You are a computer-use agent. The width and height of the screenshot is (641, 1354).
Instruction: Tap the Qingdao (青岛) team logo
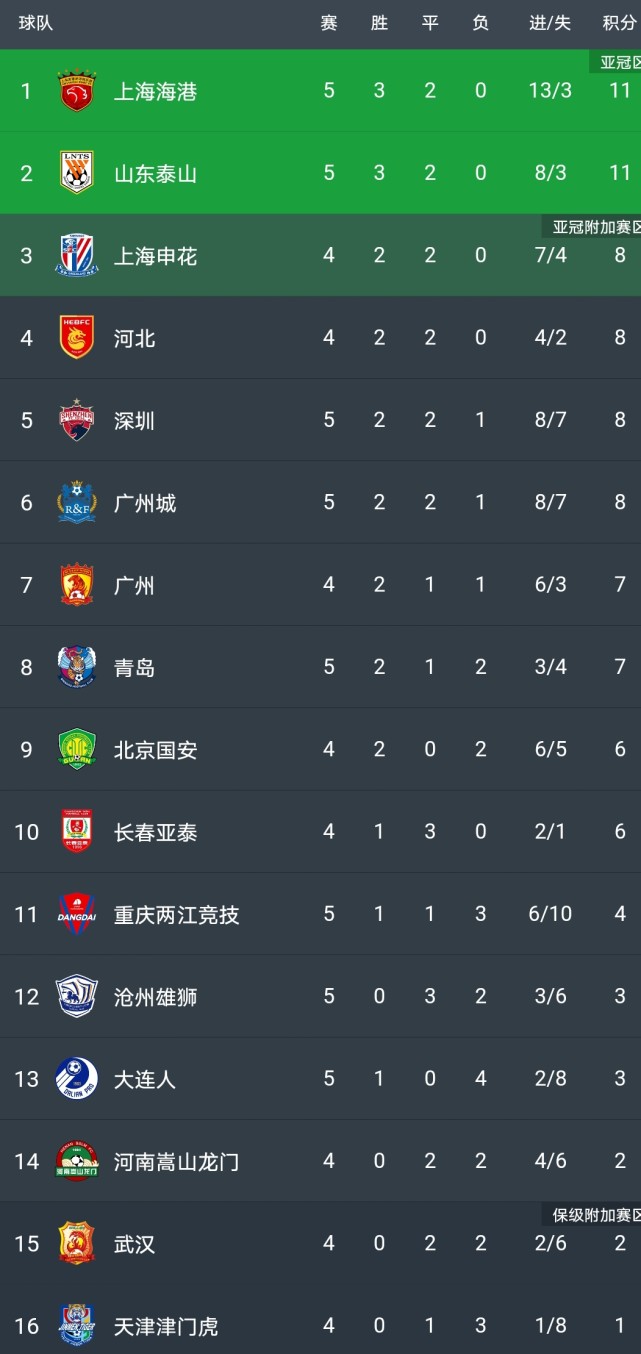tap(76, 667)
